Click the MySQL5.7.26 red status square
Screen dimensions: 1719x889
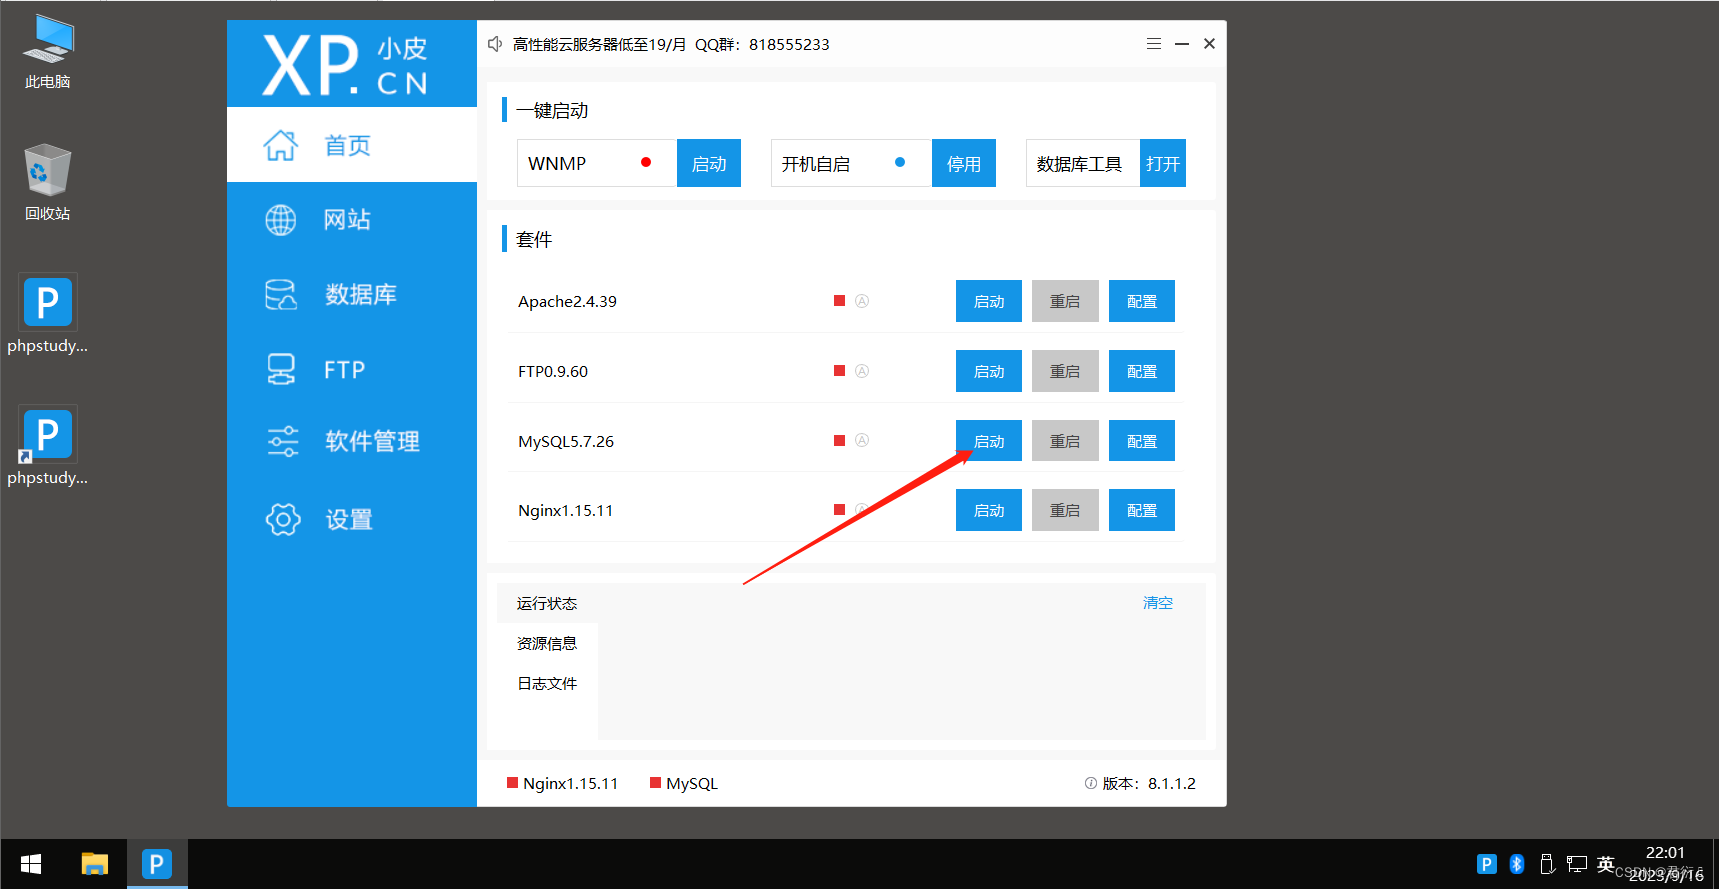click(x=840, y=440)
